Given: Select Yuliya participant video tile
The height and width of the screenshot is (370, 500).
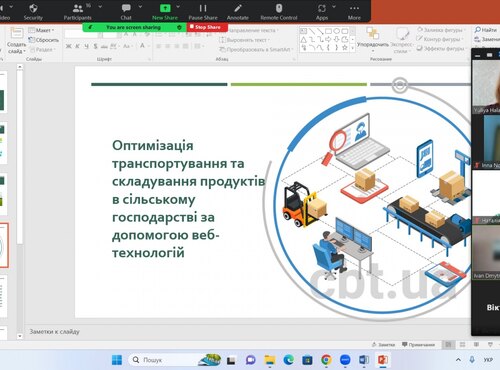Looking at the screenshot, I should pos(486,87).
